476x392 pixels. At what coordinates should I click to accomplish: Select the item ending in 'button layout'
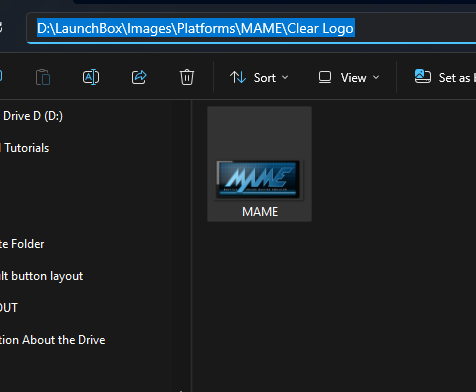[x=42, y=276]
